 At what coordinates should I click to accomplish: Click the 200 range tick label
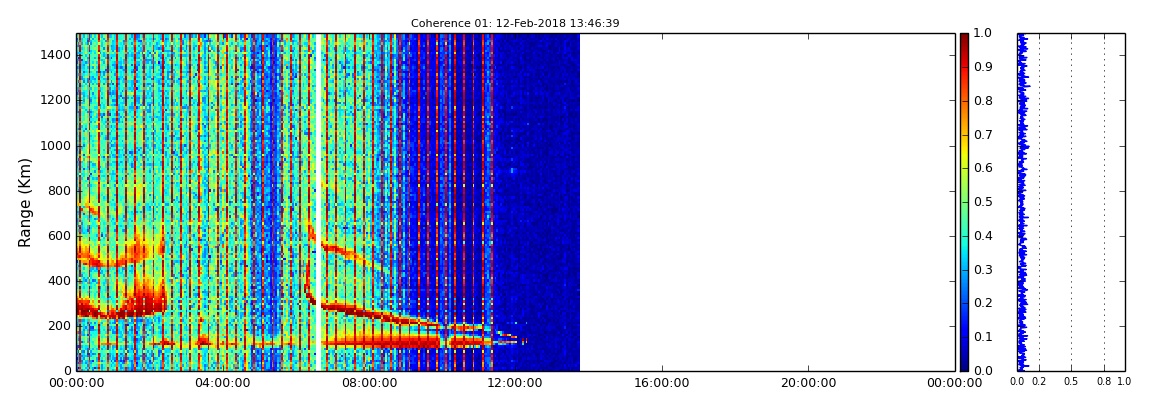(x=60, y=326)
